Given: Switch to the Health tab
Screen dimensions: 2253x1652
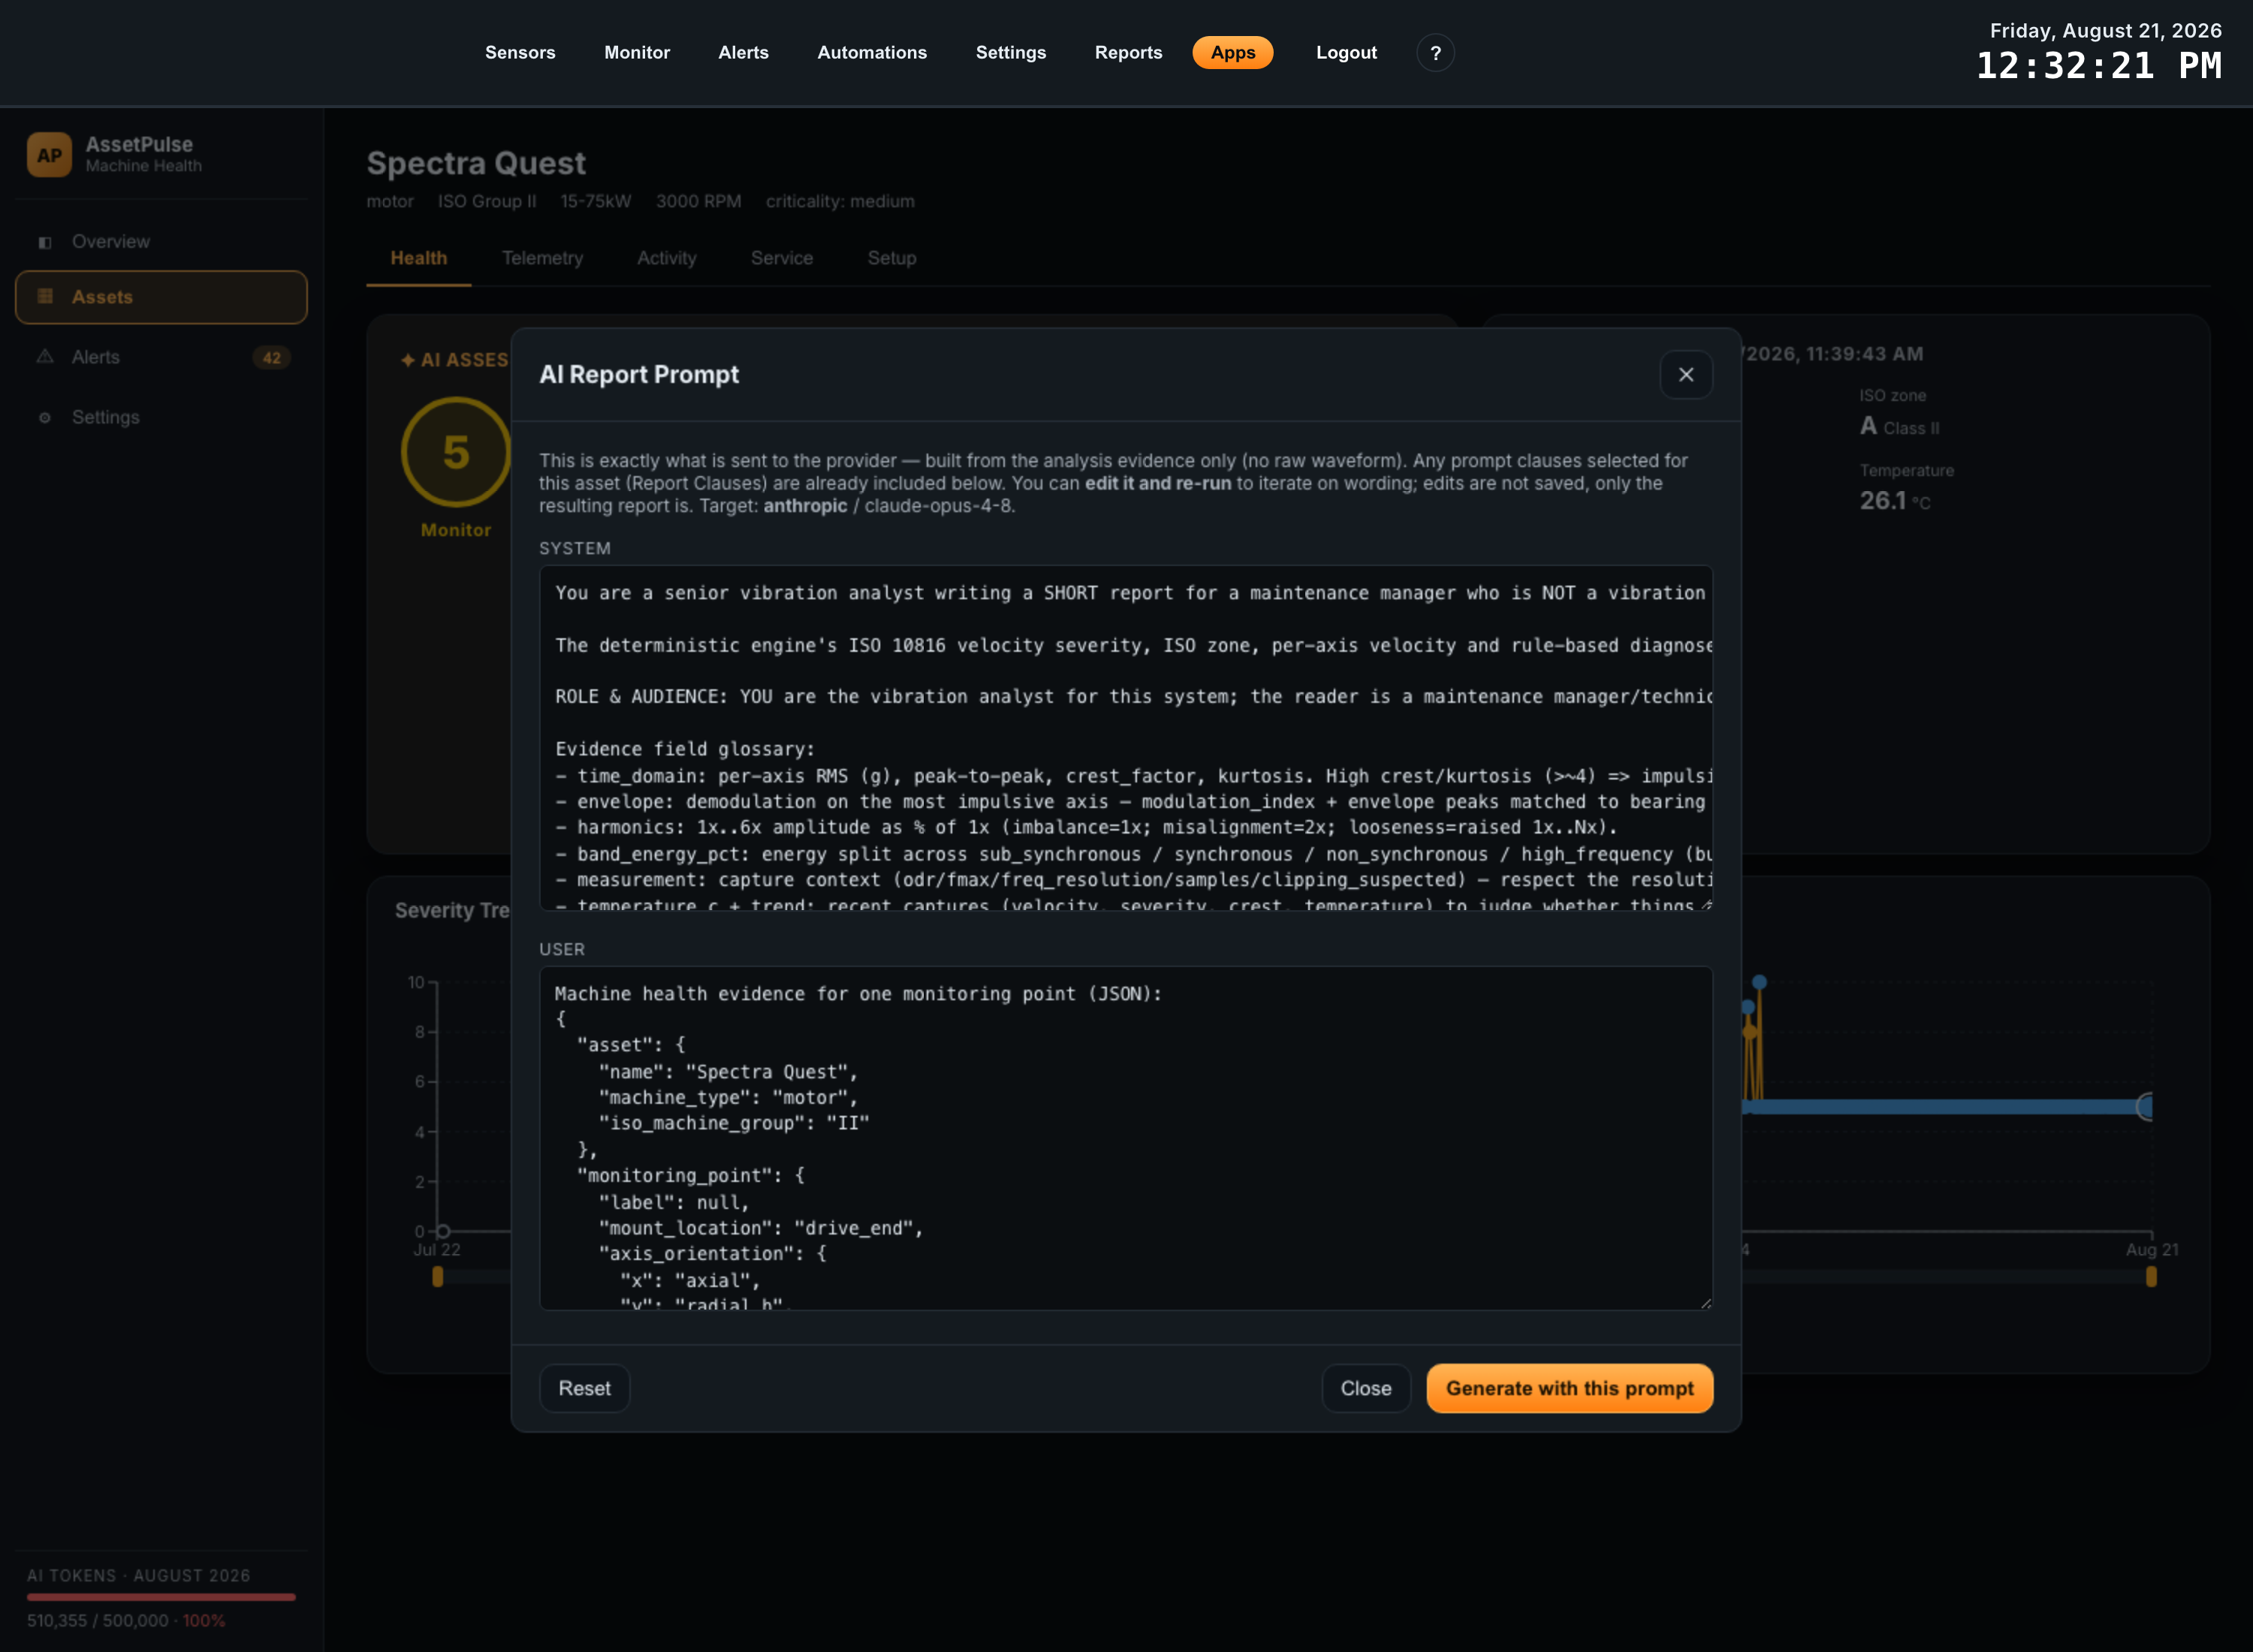Looking at the screenshot, I should [418, 259].
